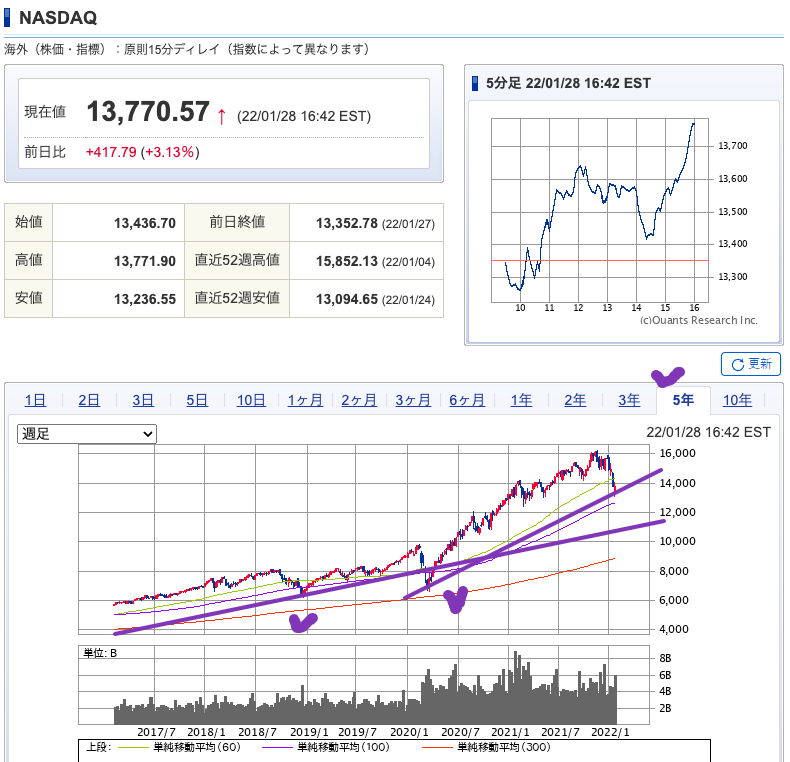The image size is (790, 762).
Task: Click the 52-week high value 15,852.13
Action: coord(347,261)
